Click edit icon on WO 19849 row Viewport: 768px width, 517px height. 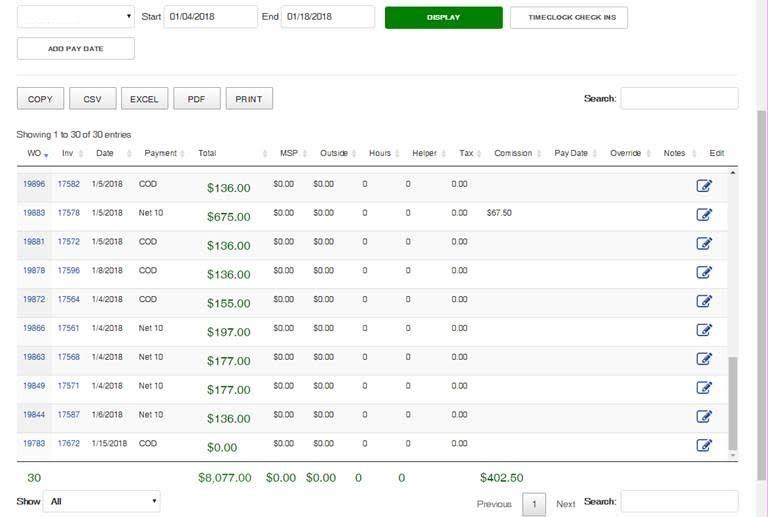[x=704, y=388]
